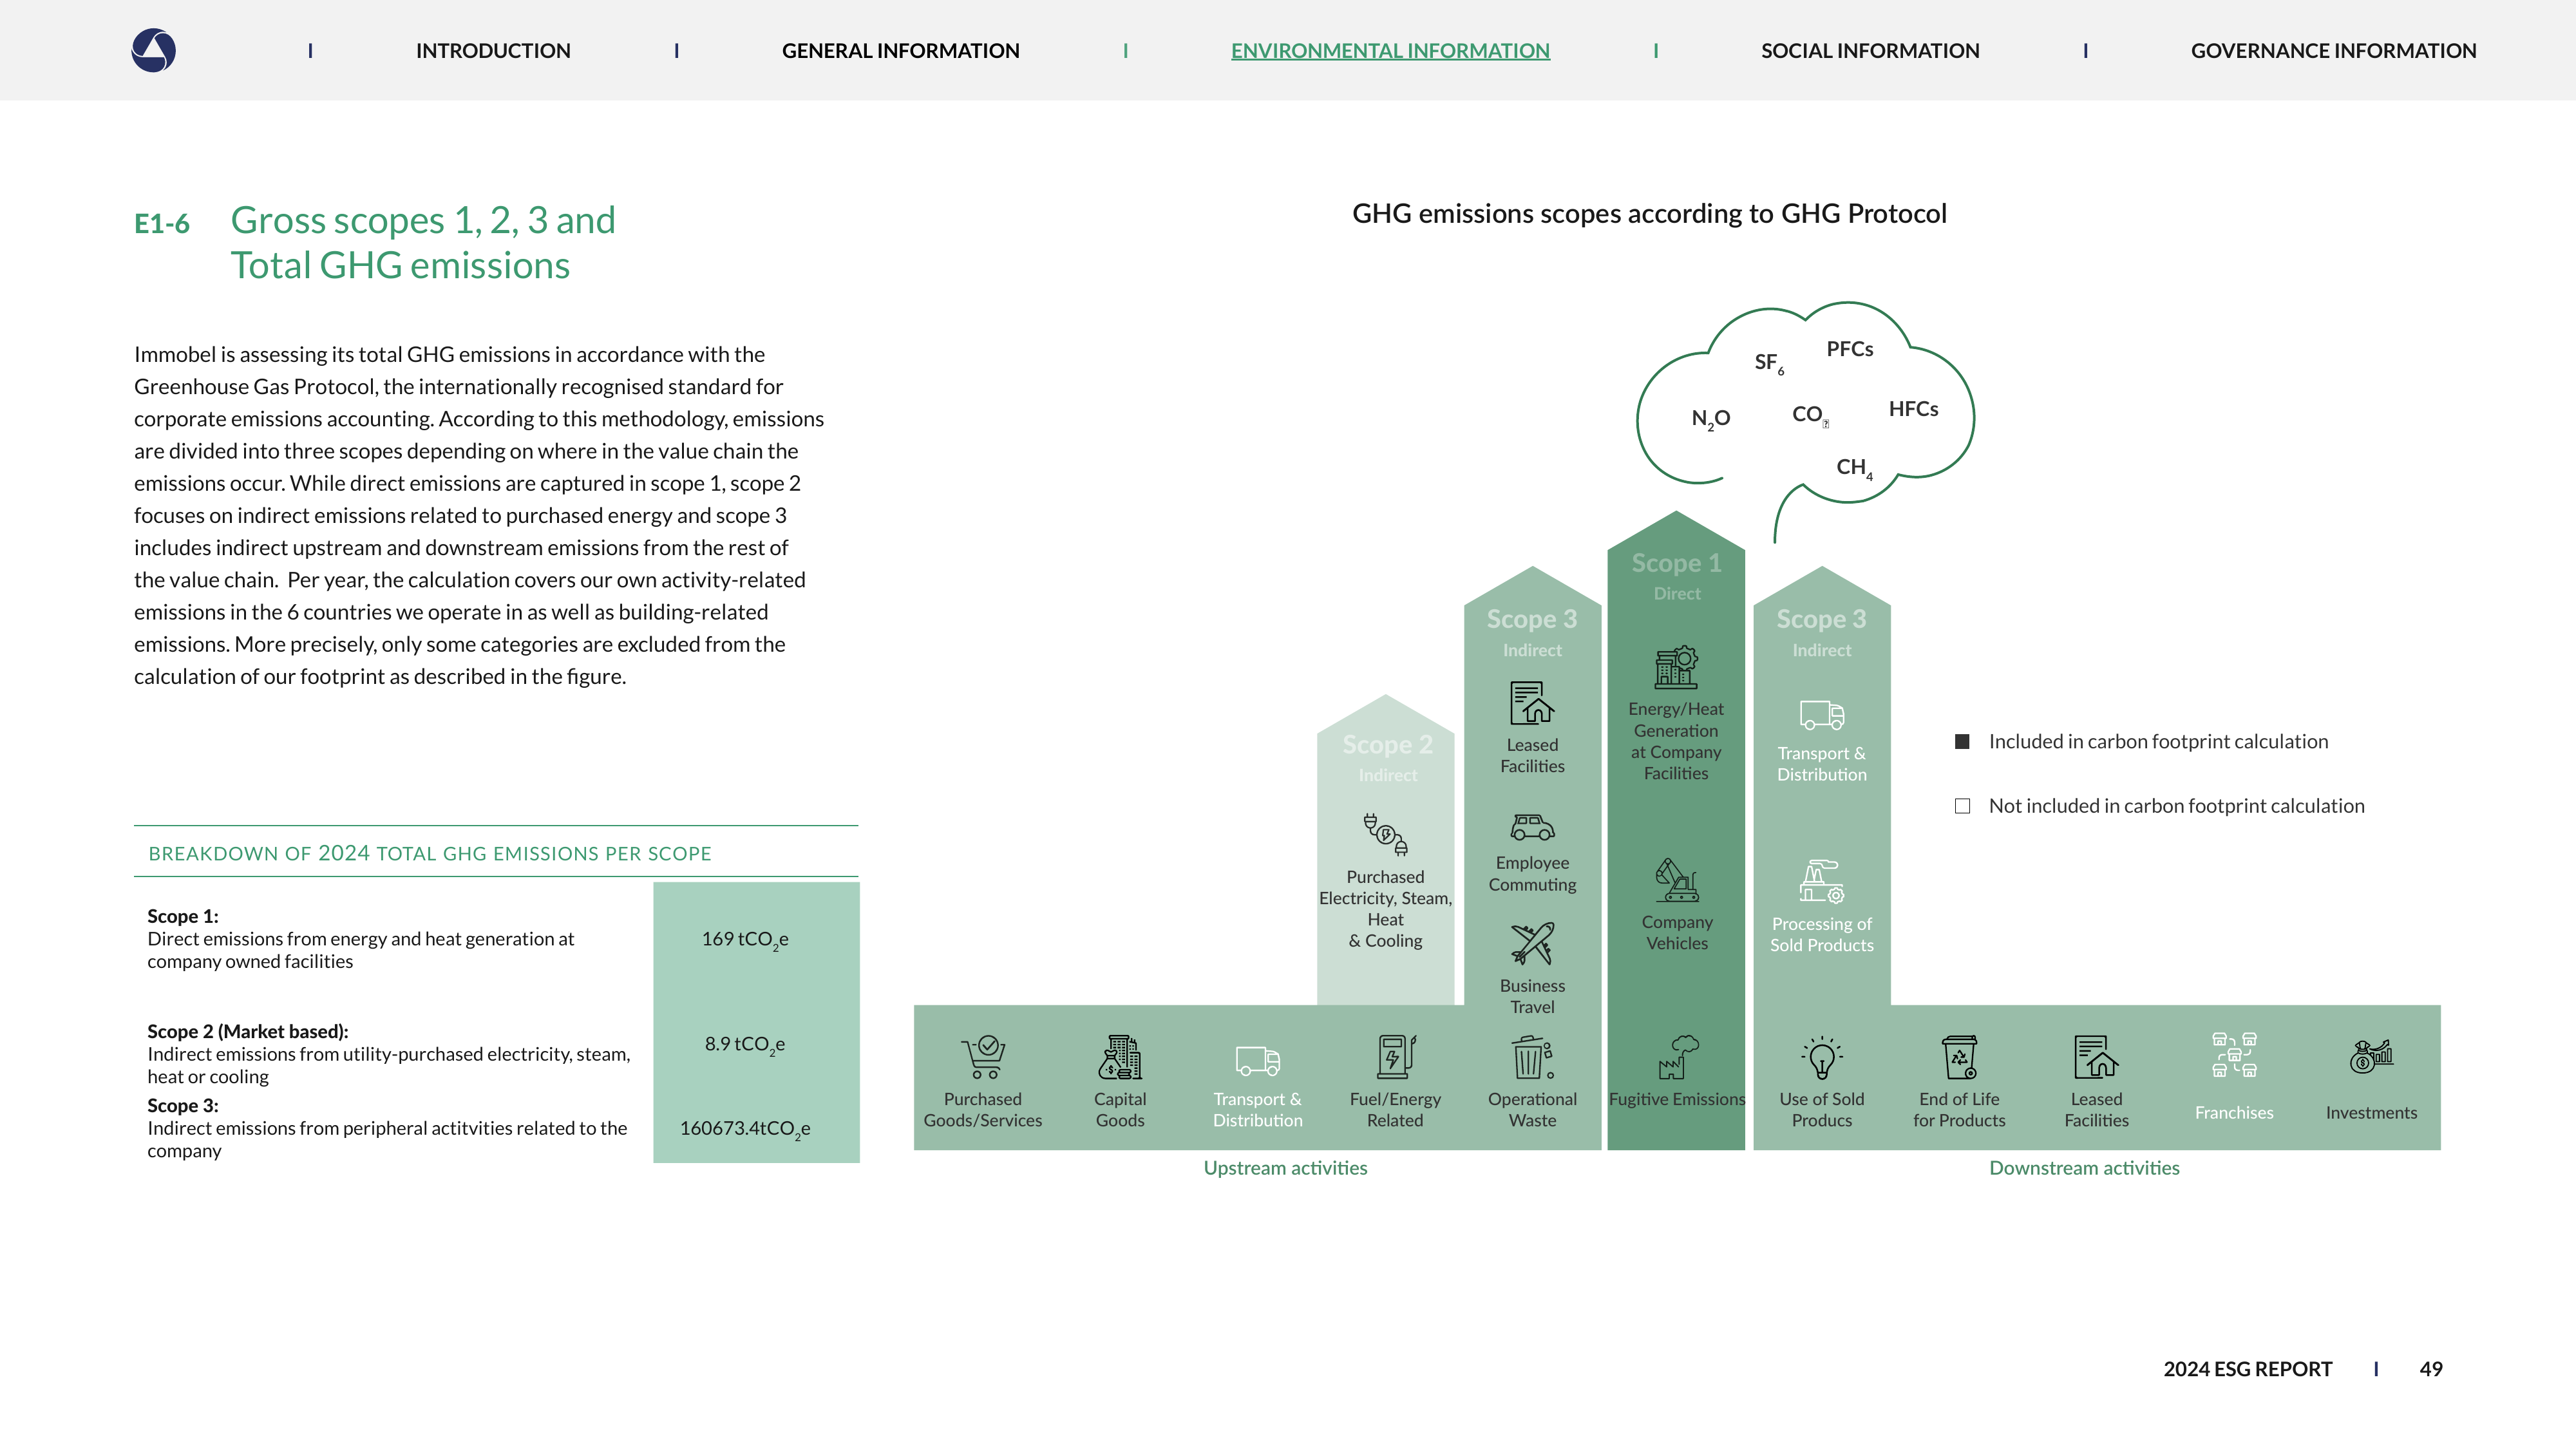Click the Immobel logo in the header
Viewport: 2576px width, 1449px height.
(x=154, y=50)
